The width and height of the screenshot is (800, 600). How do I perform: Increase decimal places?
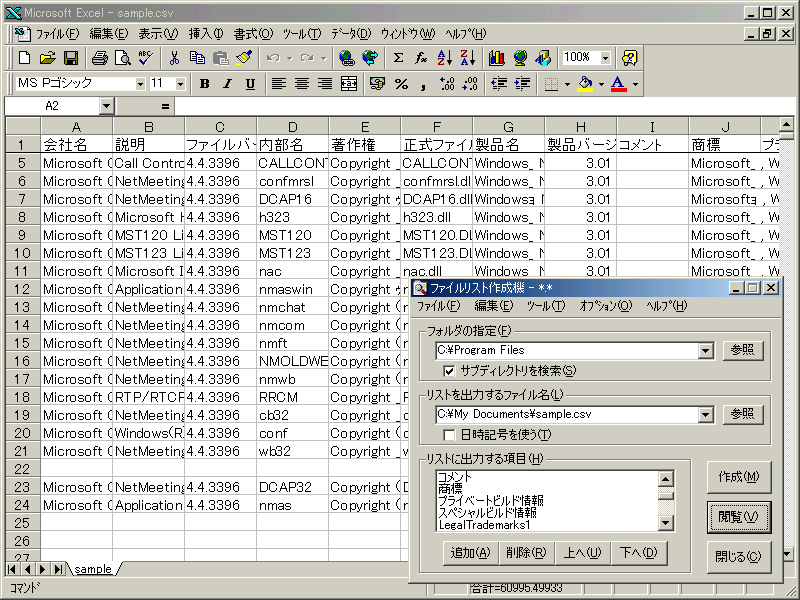447,84
